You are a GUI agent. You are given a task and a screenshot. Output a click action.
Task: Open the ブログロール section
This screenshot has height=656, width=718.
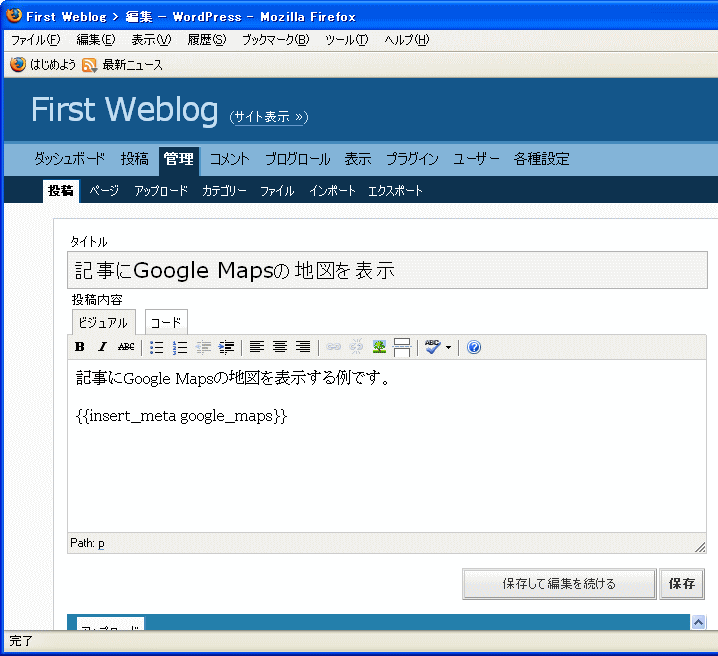pyautogui.click(x=298, y=159)
